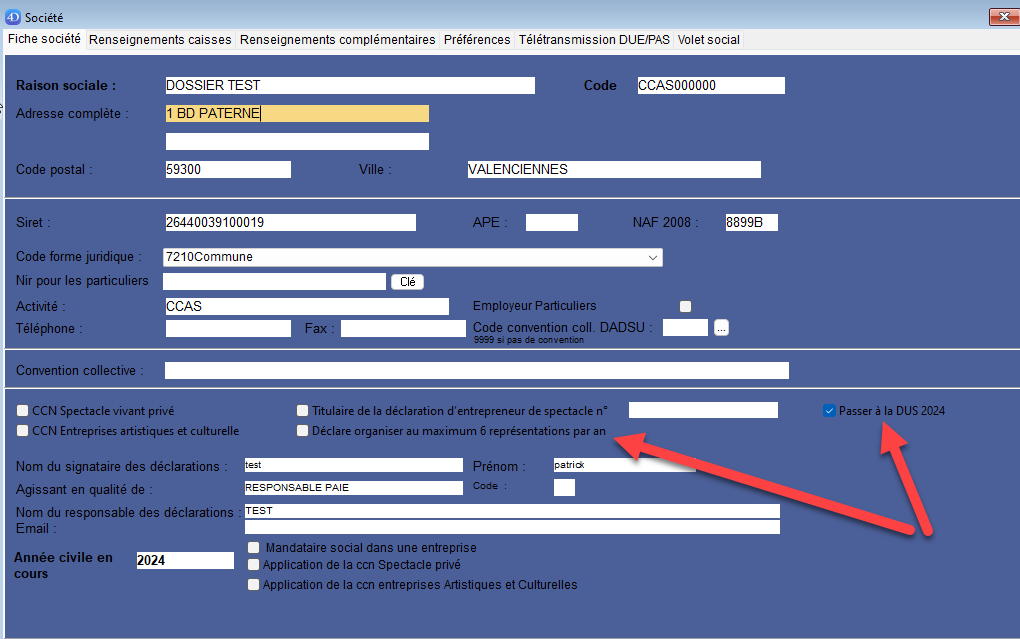
Task: Check Application de la ccn Spectacle privé
Action: click(253, 565)
